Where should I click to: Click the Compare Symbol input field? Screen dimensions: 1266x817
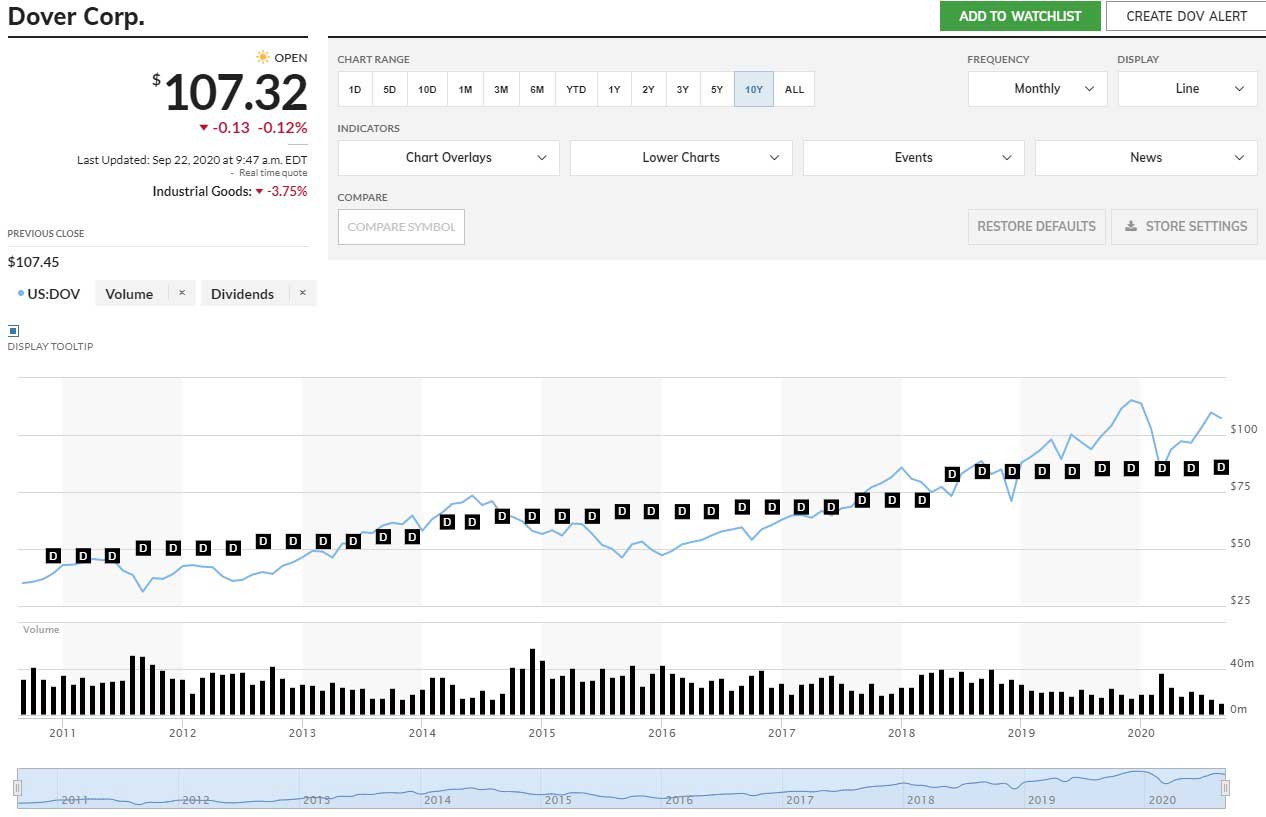point(401,227)
